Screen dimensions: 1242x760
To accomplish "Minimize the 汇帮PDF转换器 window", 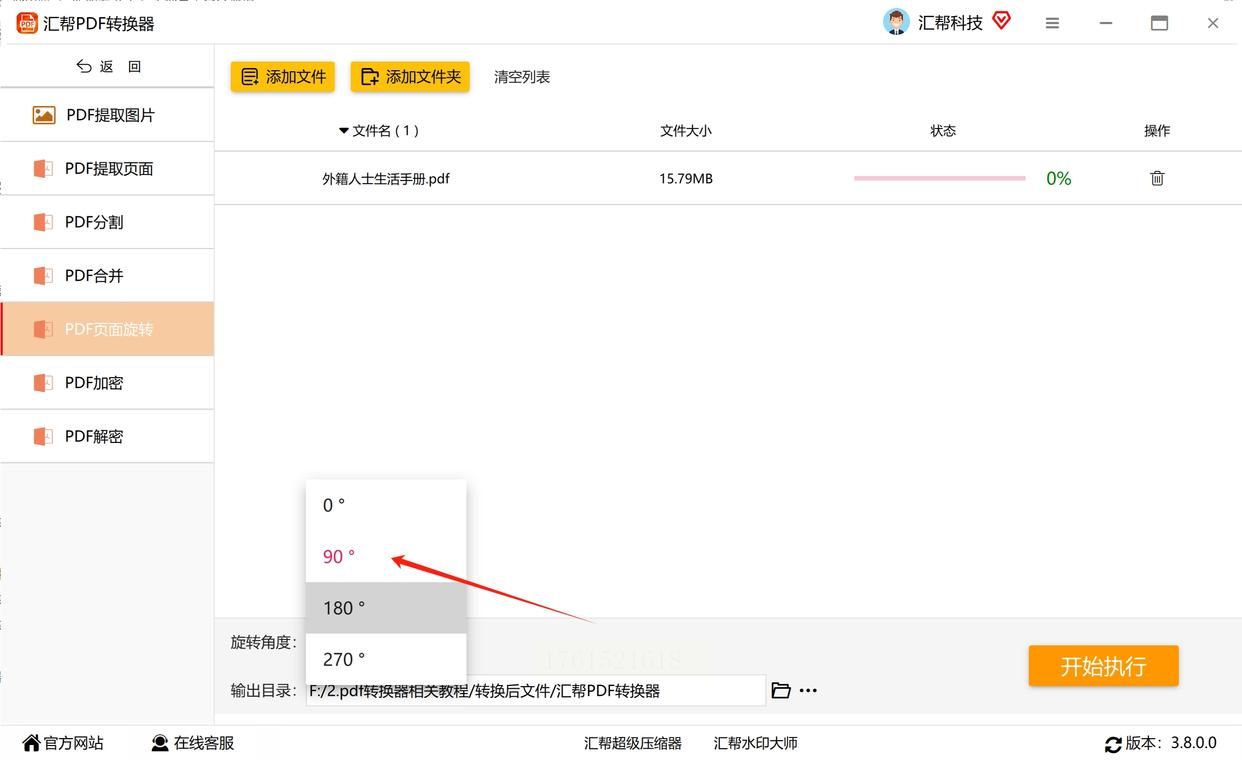I will pos(1105,23).
